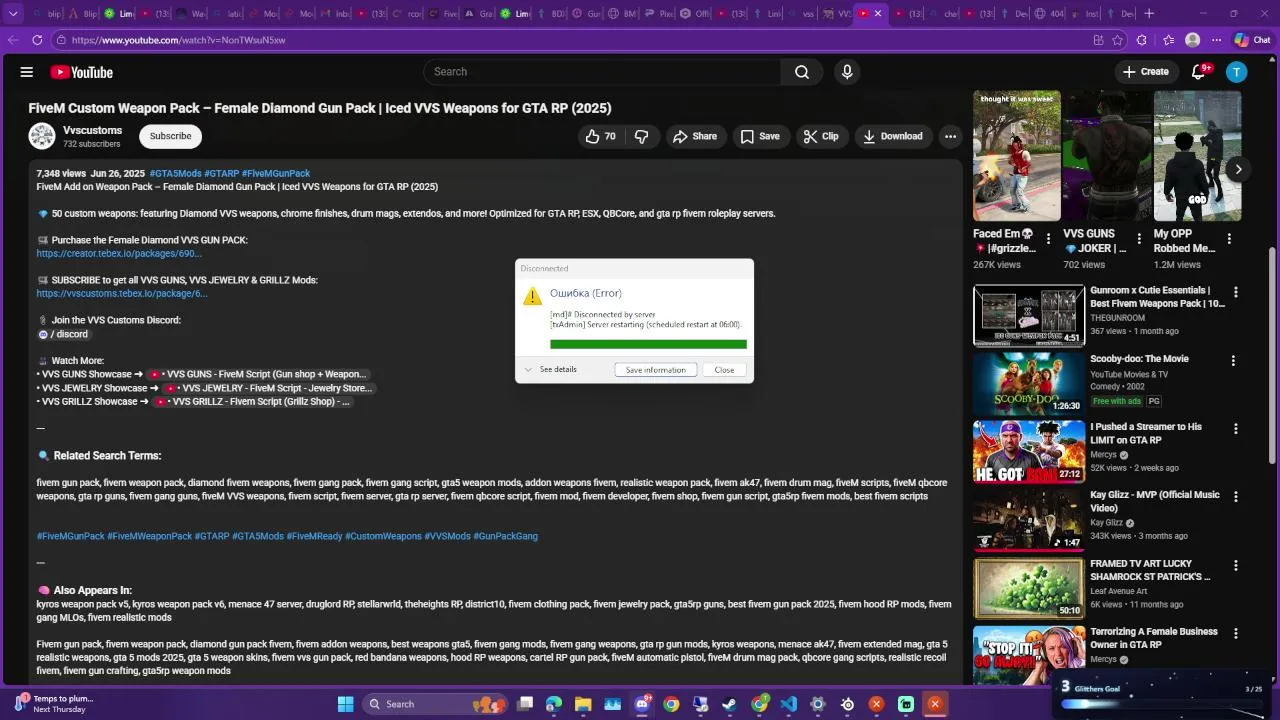The width and height of the screenshot is (1280, 720).
Task: Like the video with thumbs up
Action: tap(601, 136)
